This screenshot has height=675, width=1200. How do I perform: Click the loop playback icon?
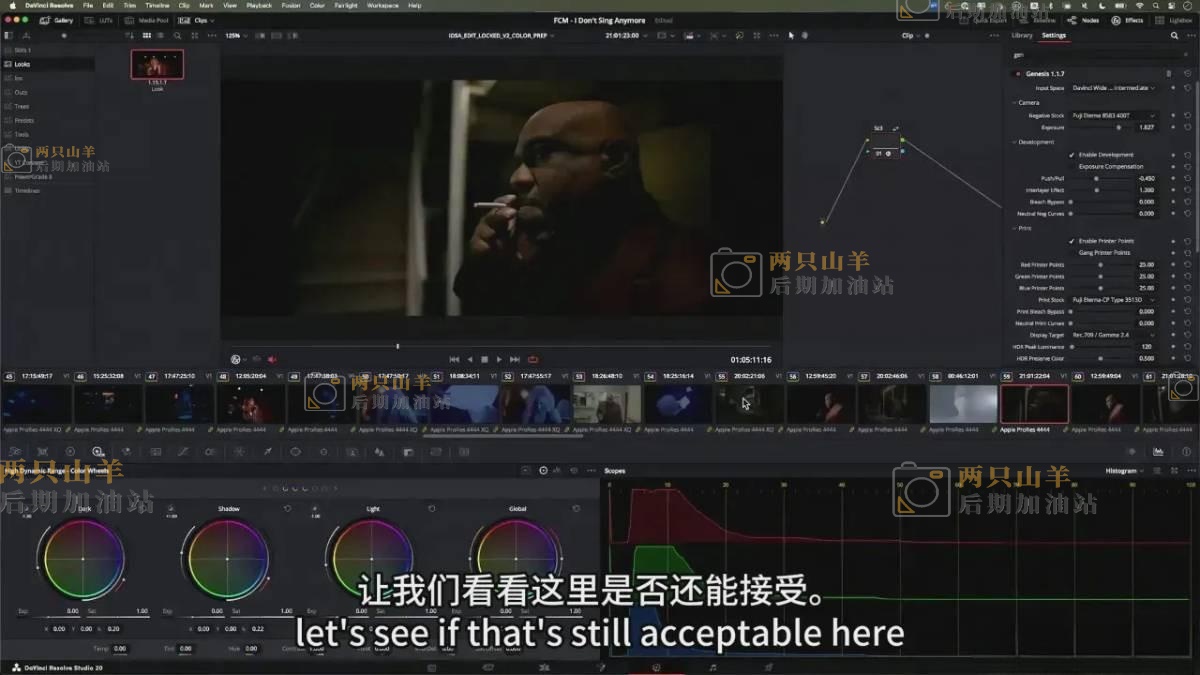pyautogui.click(x=533, y=359)
